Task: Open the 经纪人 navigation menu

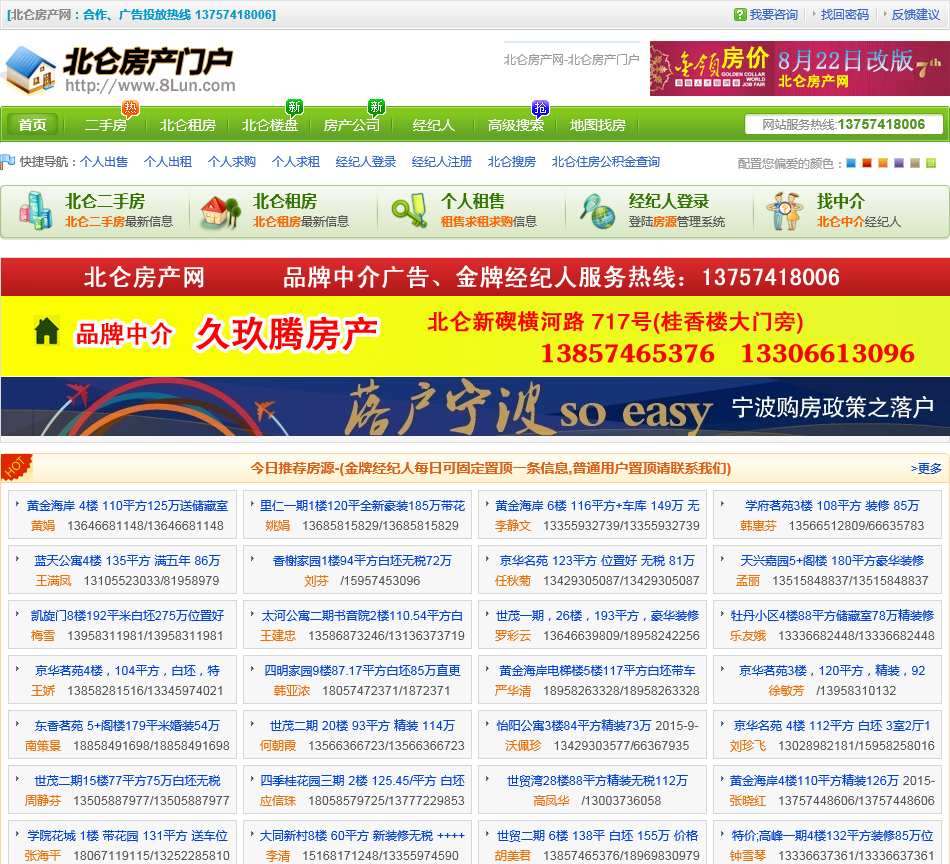Action: coord(433,125)
